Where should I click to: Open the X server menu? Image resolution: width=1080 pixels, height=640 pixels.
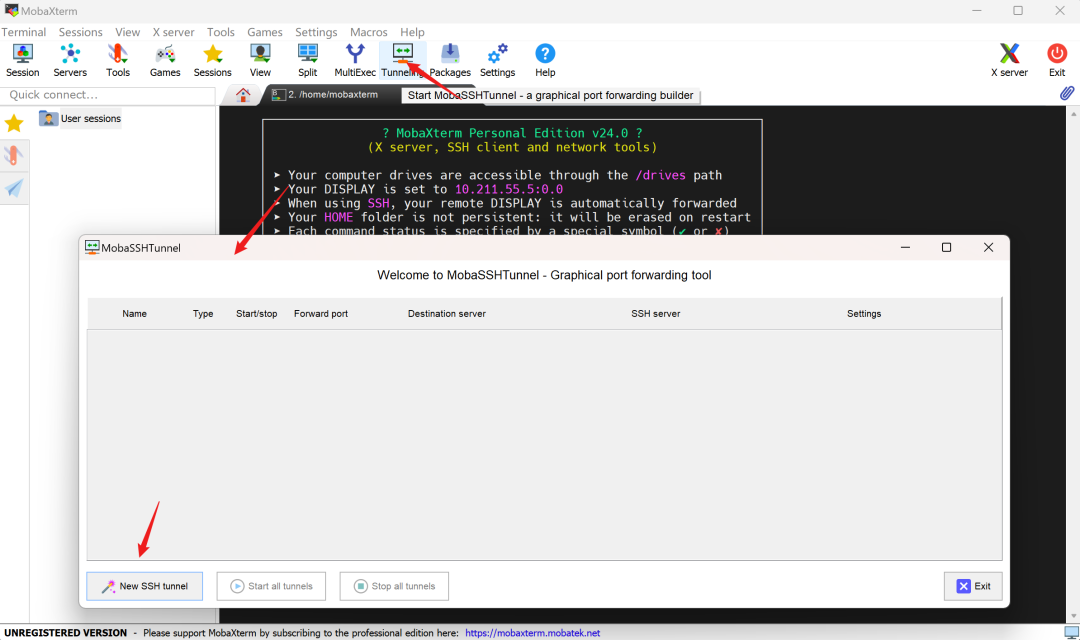click(173, 32)
